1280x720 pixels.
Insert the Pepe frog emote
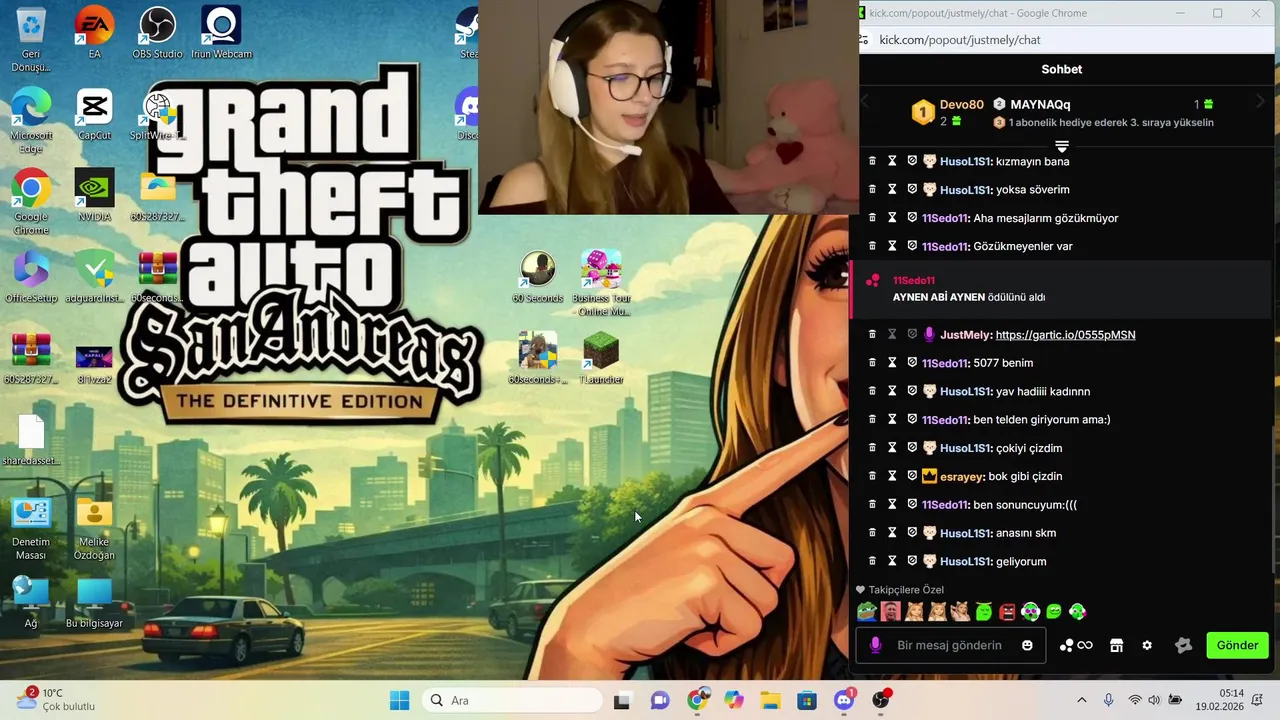(867, 611)
